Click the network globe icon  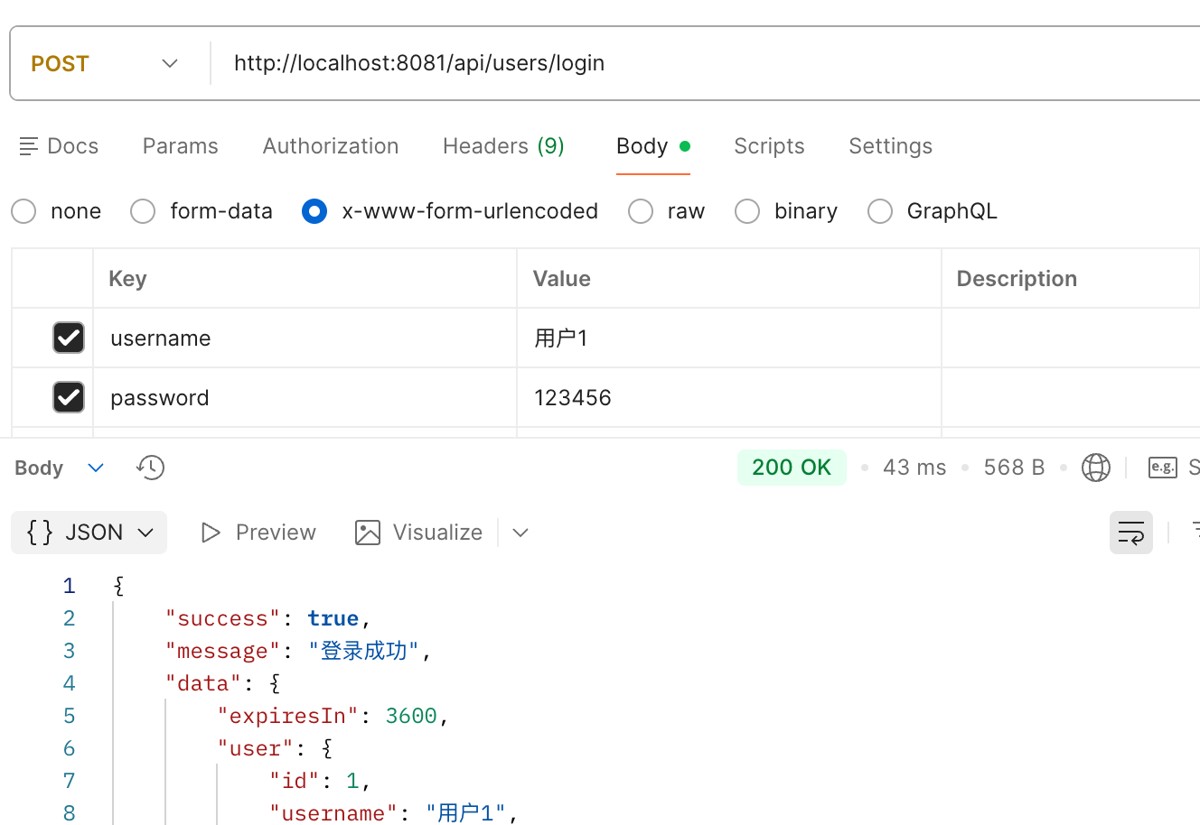1096,467
